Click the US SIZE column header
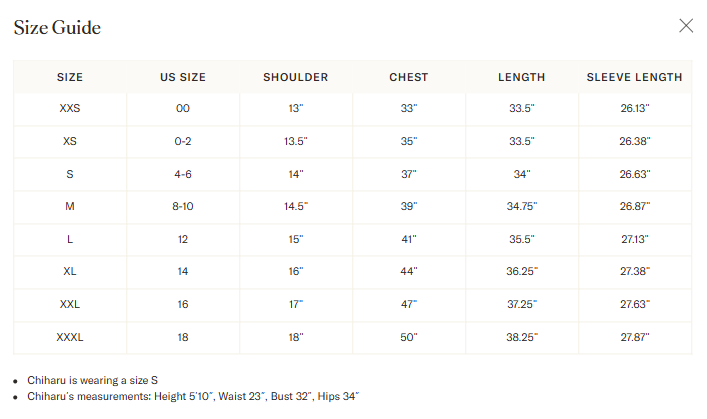The image size is (707, 419). pyautogui.click(x=183, y=78)
